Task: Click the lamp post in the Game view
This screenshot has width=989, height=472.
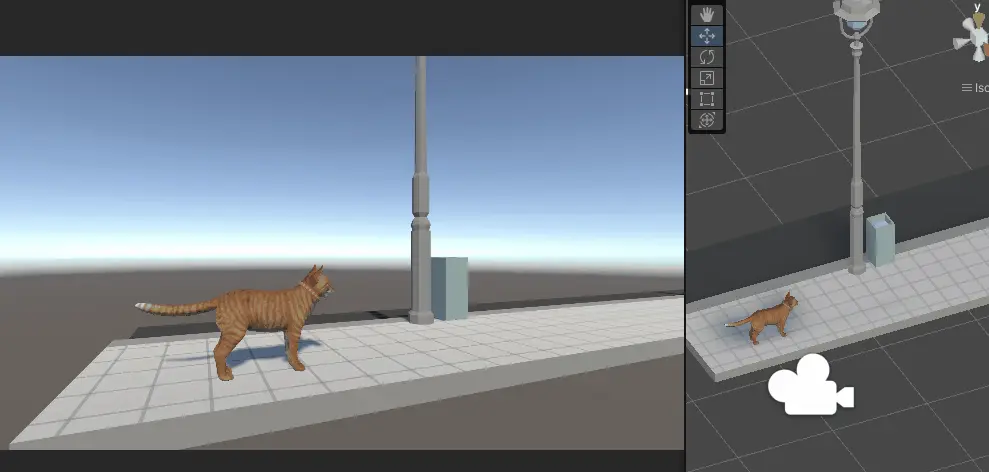Action: 421,189
